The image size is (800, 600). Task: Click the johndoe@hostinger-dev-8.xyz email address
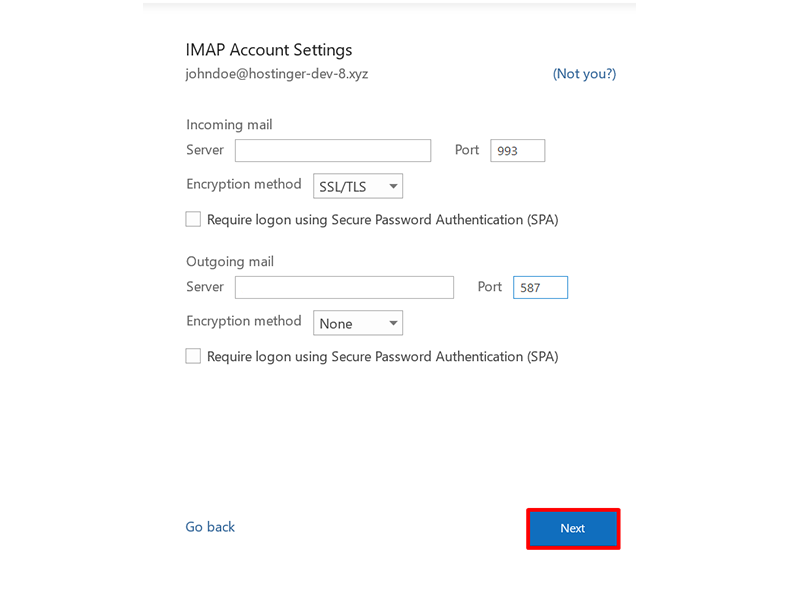[x=277, y=74]
